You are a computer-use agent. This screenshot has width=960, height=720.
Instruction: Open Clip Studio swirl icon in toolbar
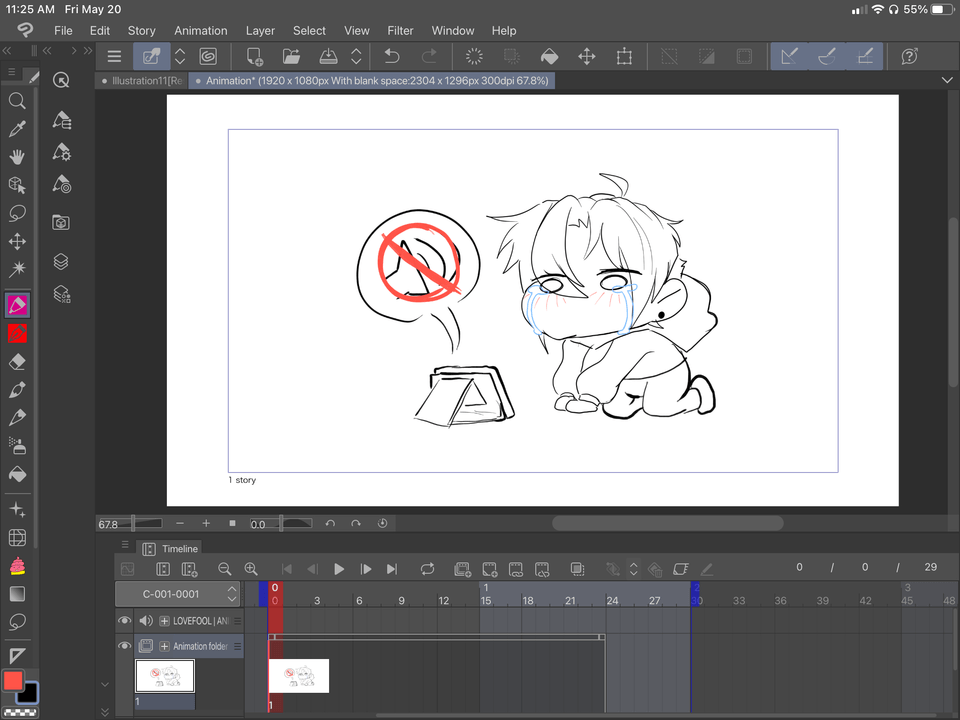[x=208, y=57]
